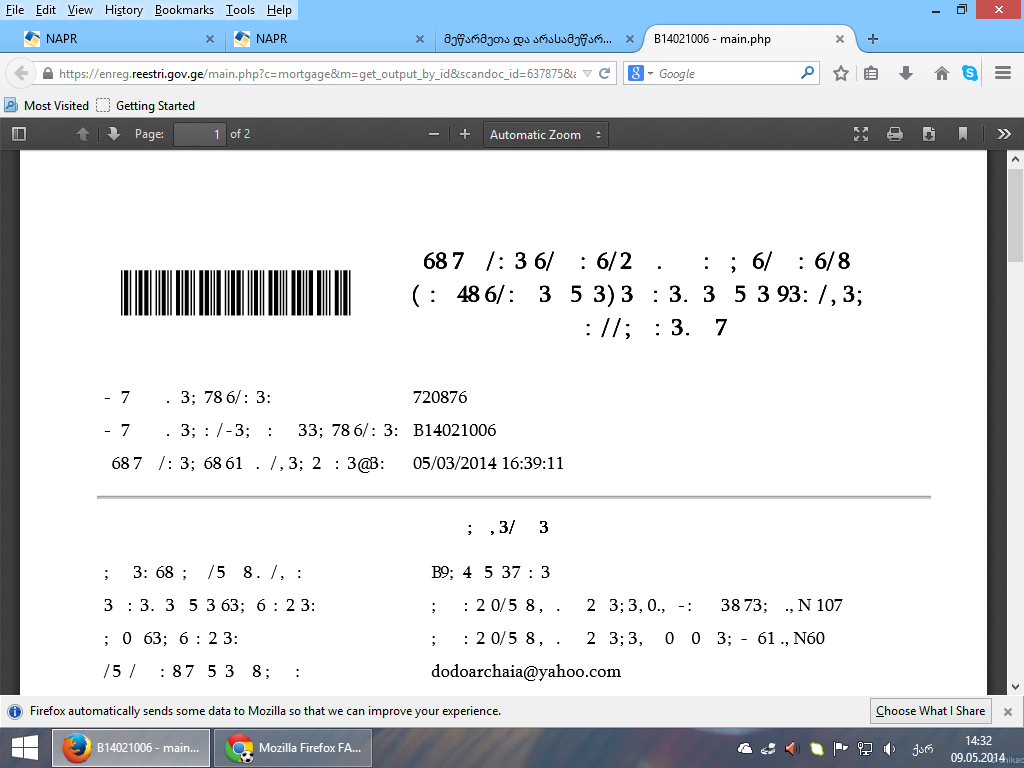Viewport: 1024px width, 768px height.
Task: Download the PDF file
Action: (x=929, y=134)
